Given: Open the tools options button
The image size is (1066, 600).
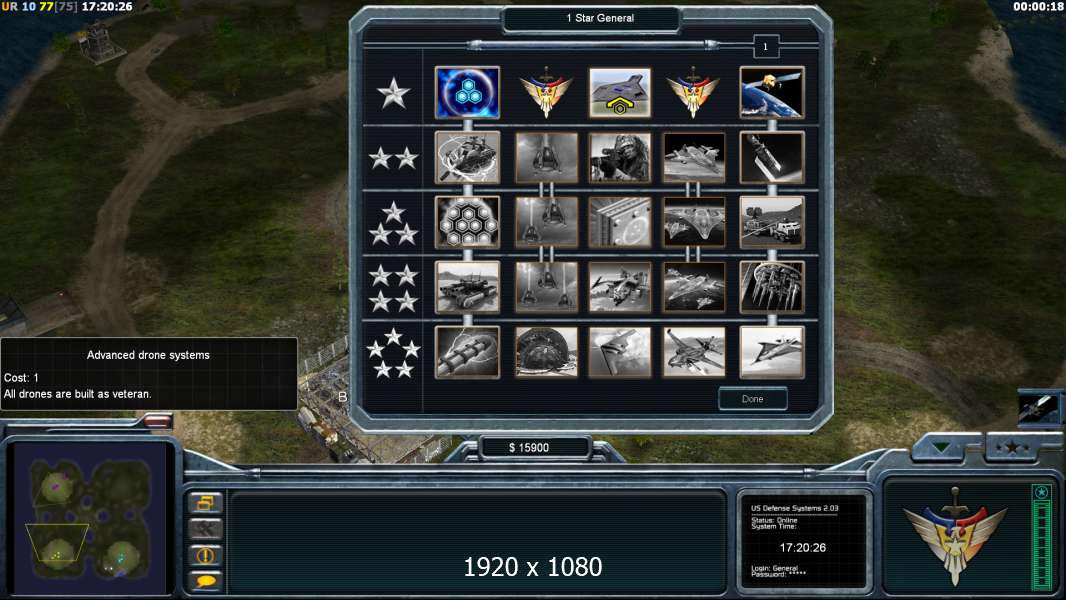Looking at the screenshot, I should pos(205,529).
